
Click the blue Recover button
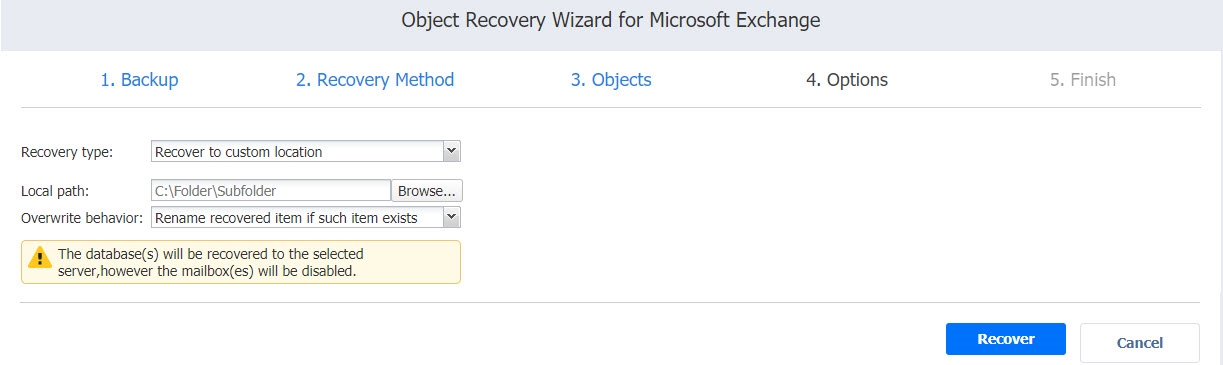tap(1006, 339)
